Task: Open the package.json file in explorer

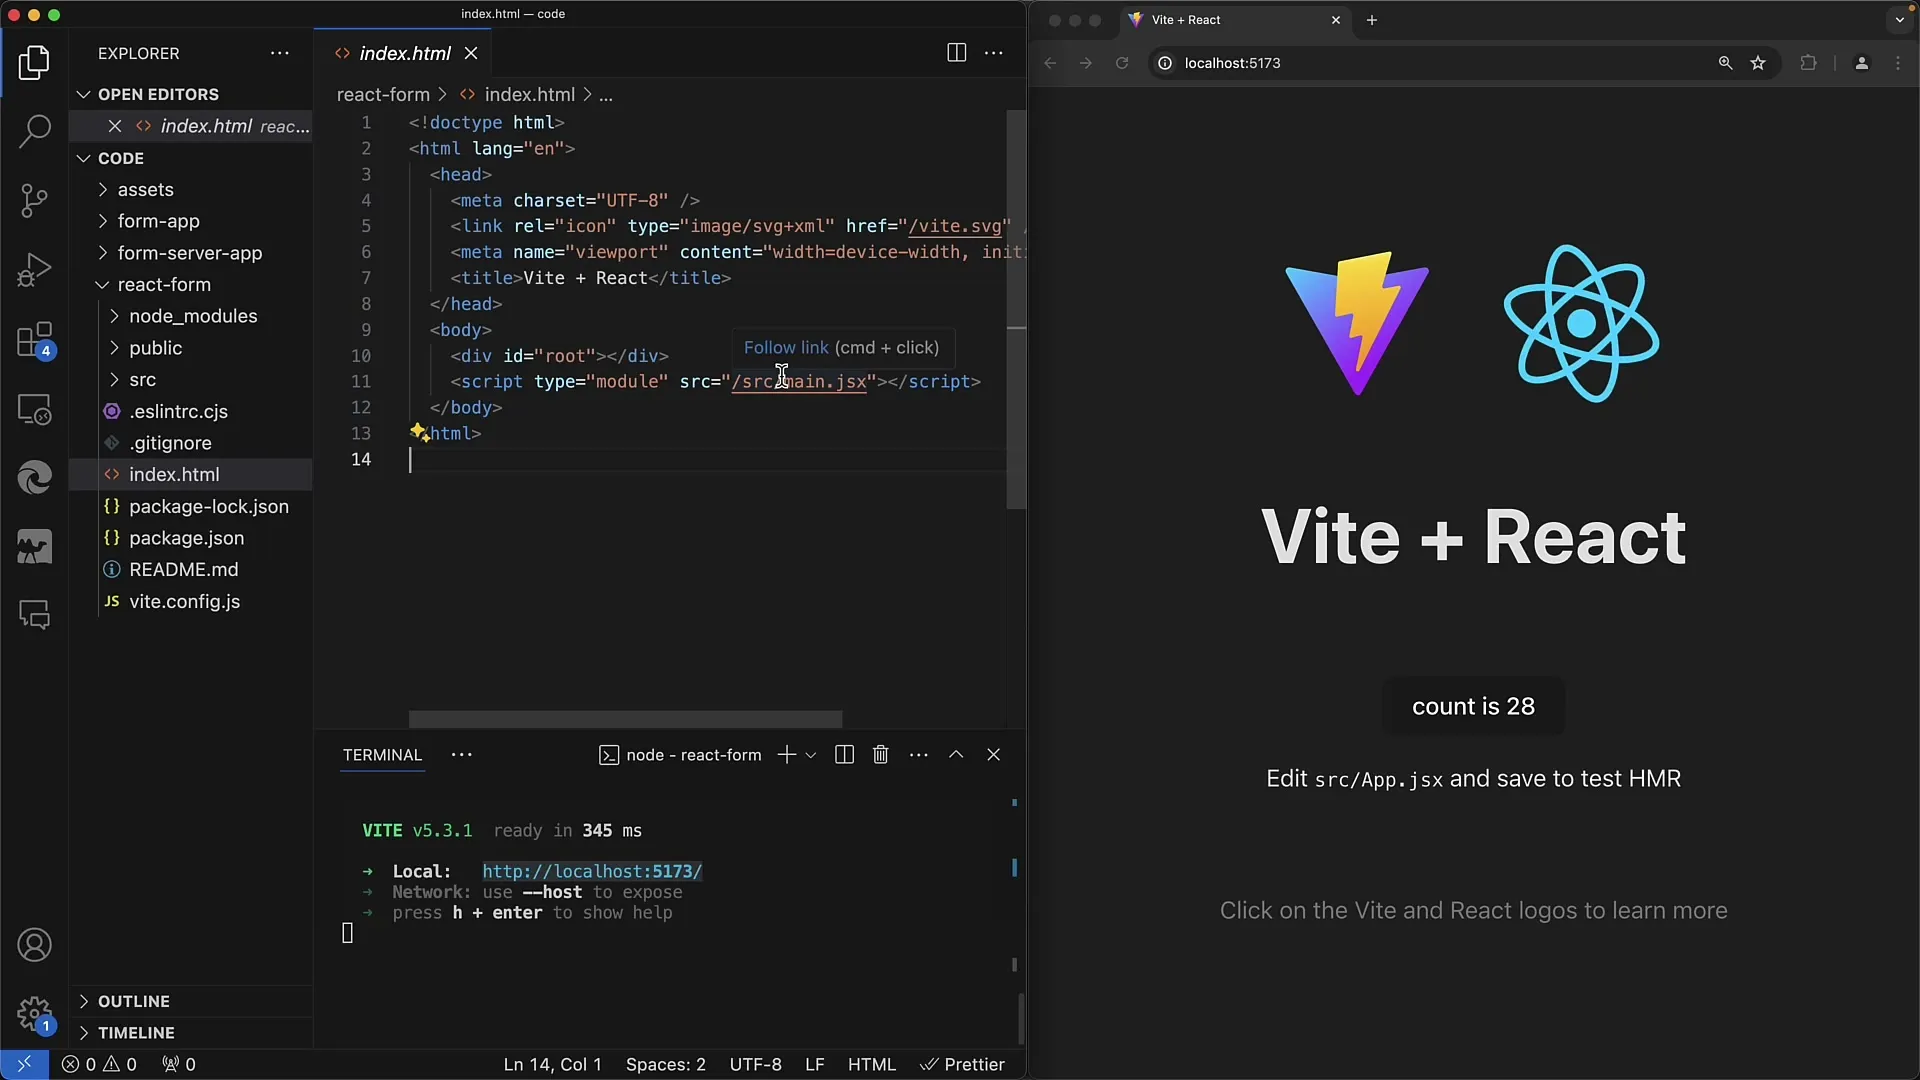Action: click(186, 538)
